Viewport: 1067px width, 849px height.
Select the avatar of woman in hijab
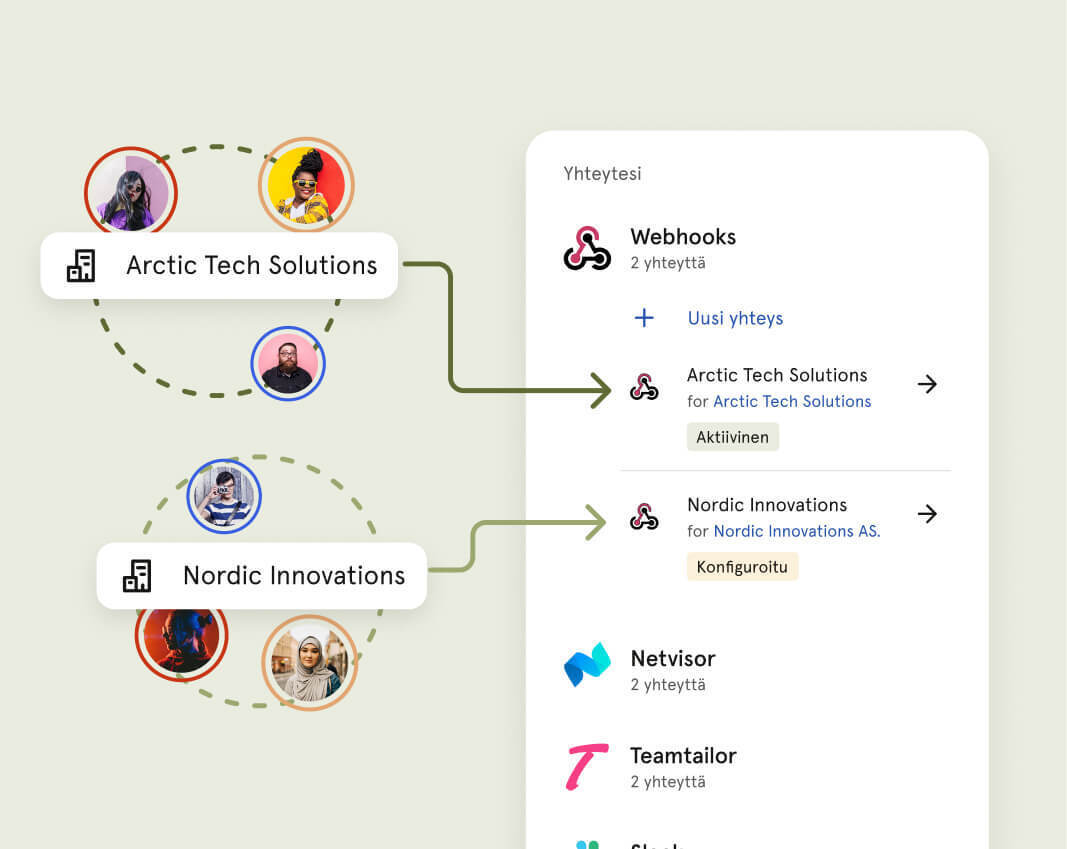pos(310,663)
